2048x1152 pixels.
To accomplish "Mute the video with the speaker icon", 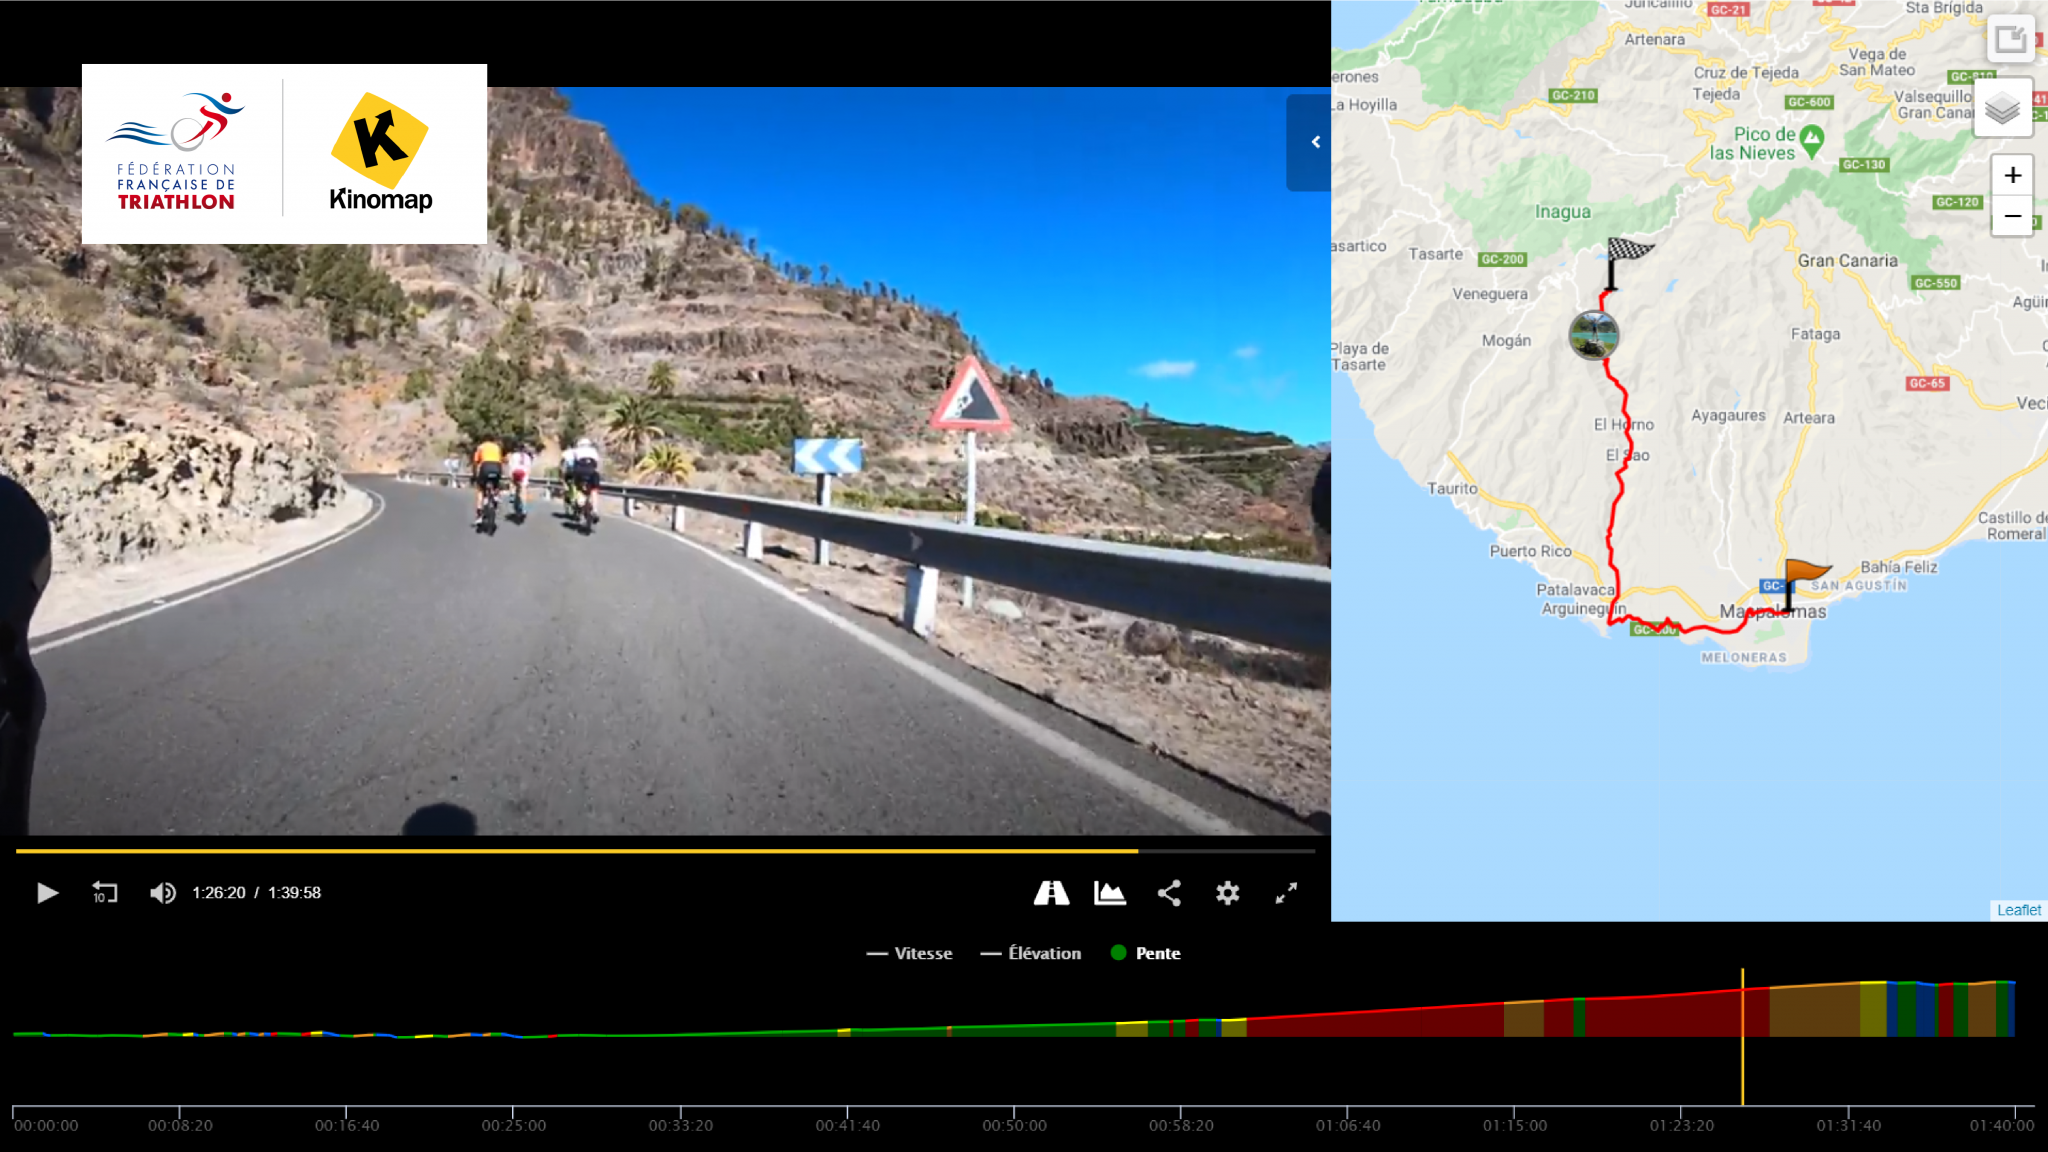I will click(163, 893).
